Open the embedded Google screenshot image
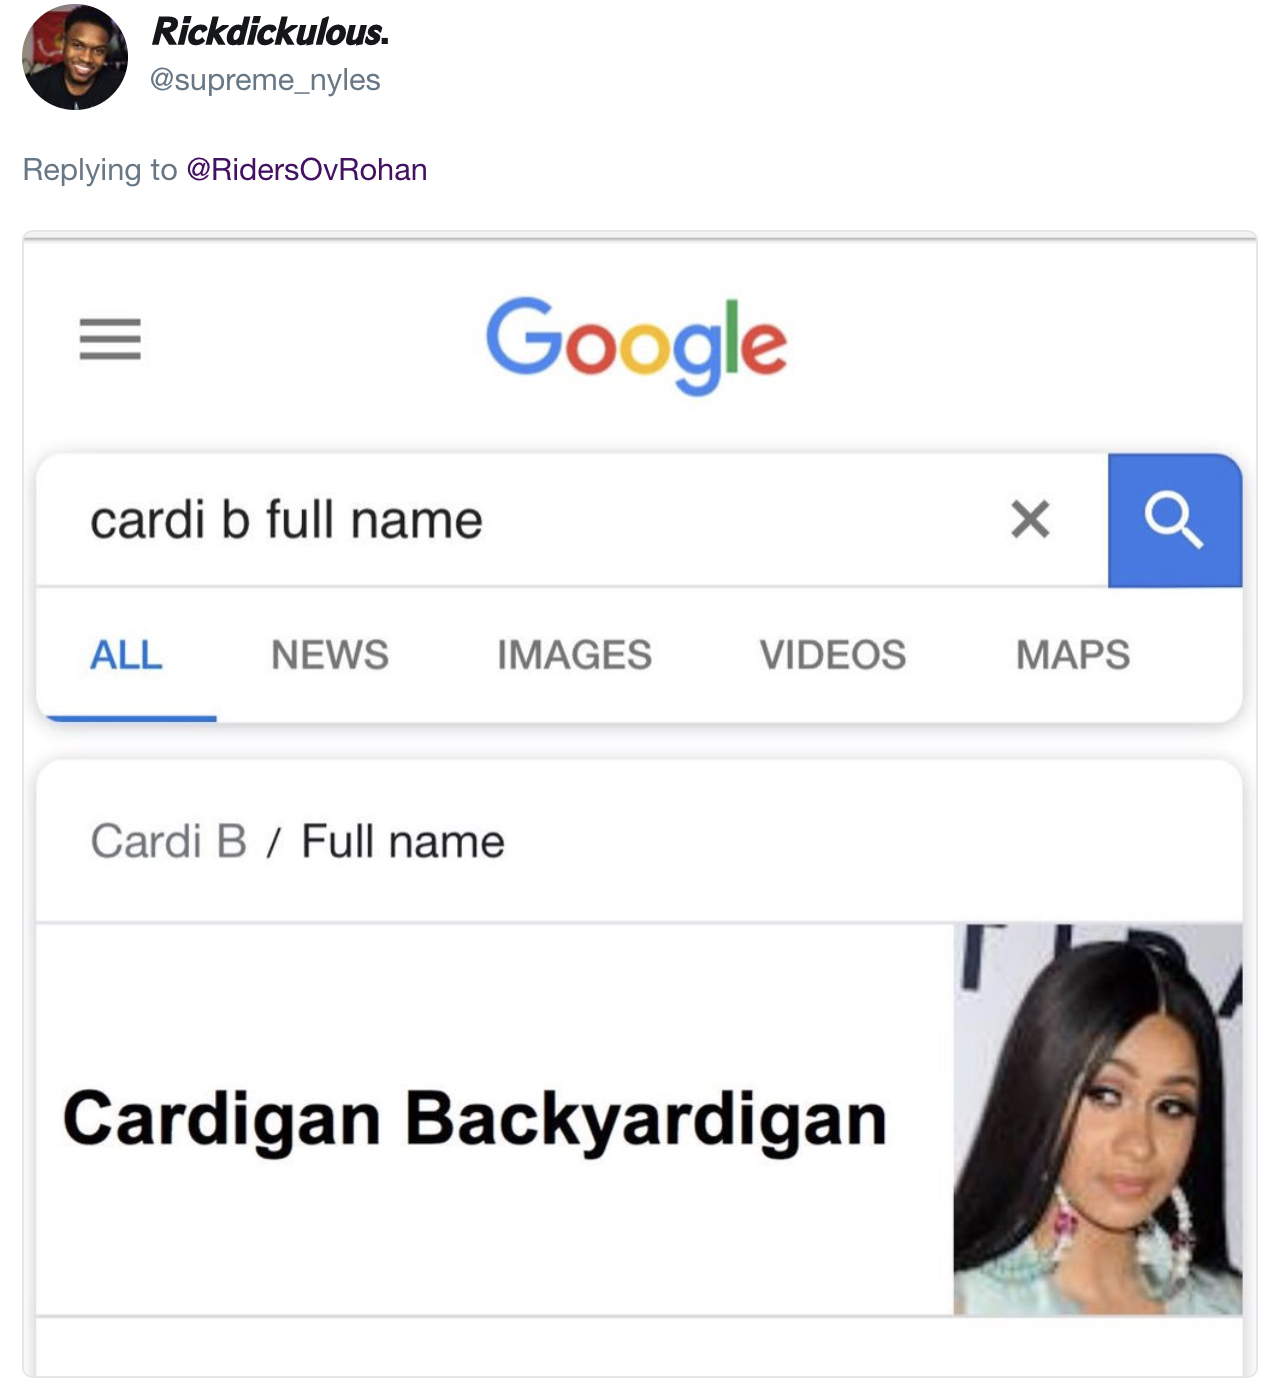 [x=640, y=805]
